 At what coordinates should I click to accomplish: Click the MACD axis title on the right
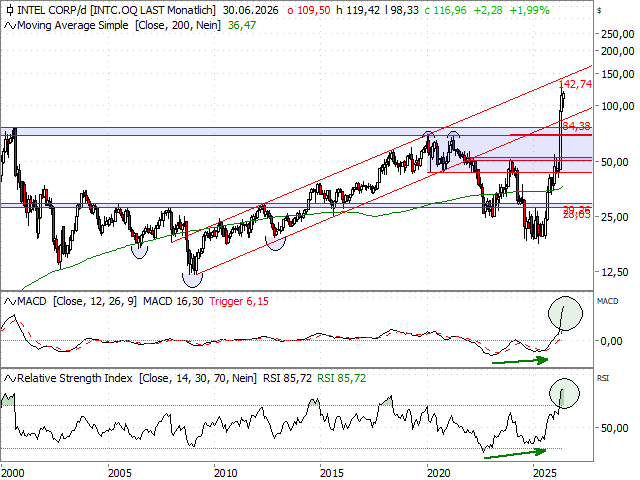pos(608,302)
